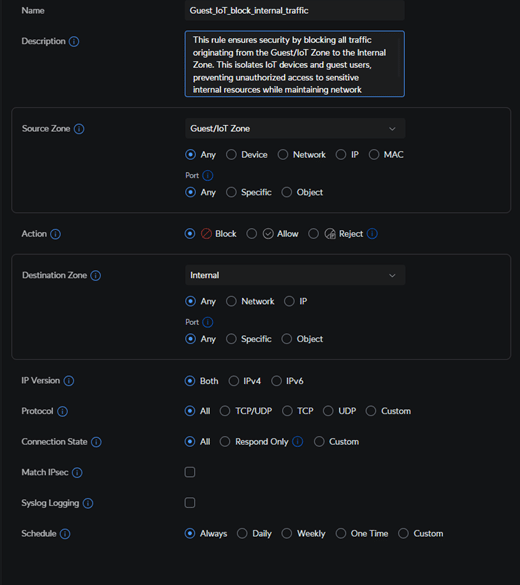Viewport: 520px width, 585px height.
Task: Enable the Match IPsec checkbox
Action: click(x=190, y=472)
